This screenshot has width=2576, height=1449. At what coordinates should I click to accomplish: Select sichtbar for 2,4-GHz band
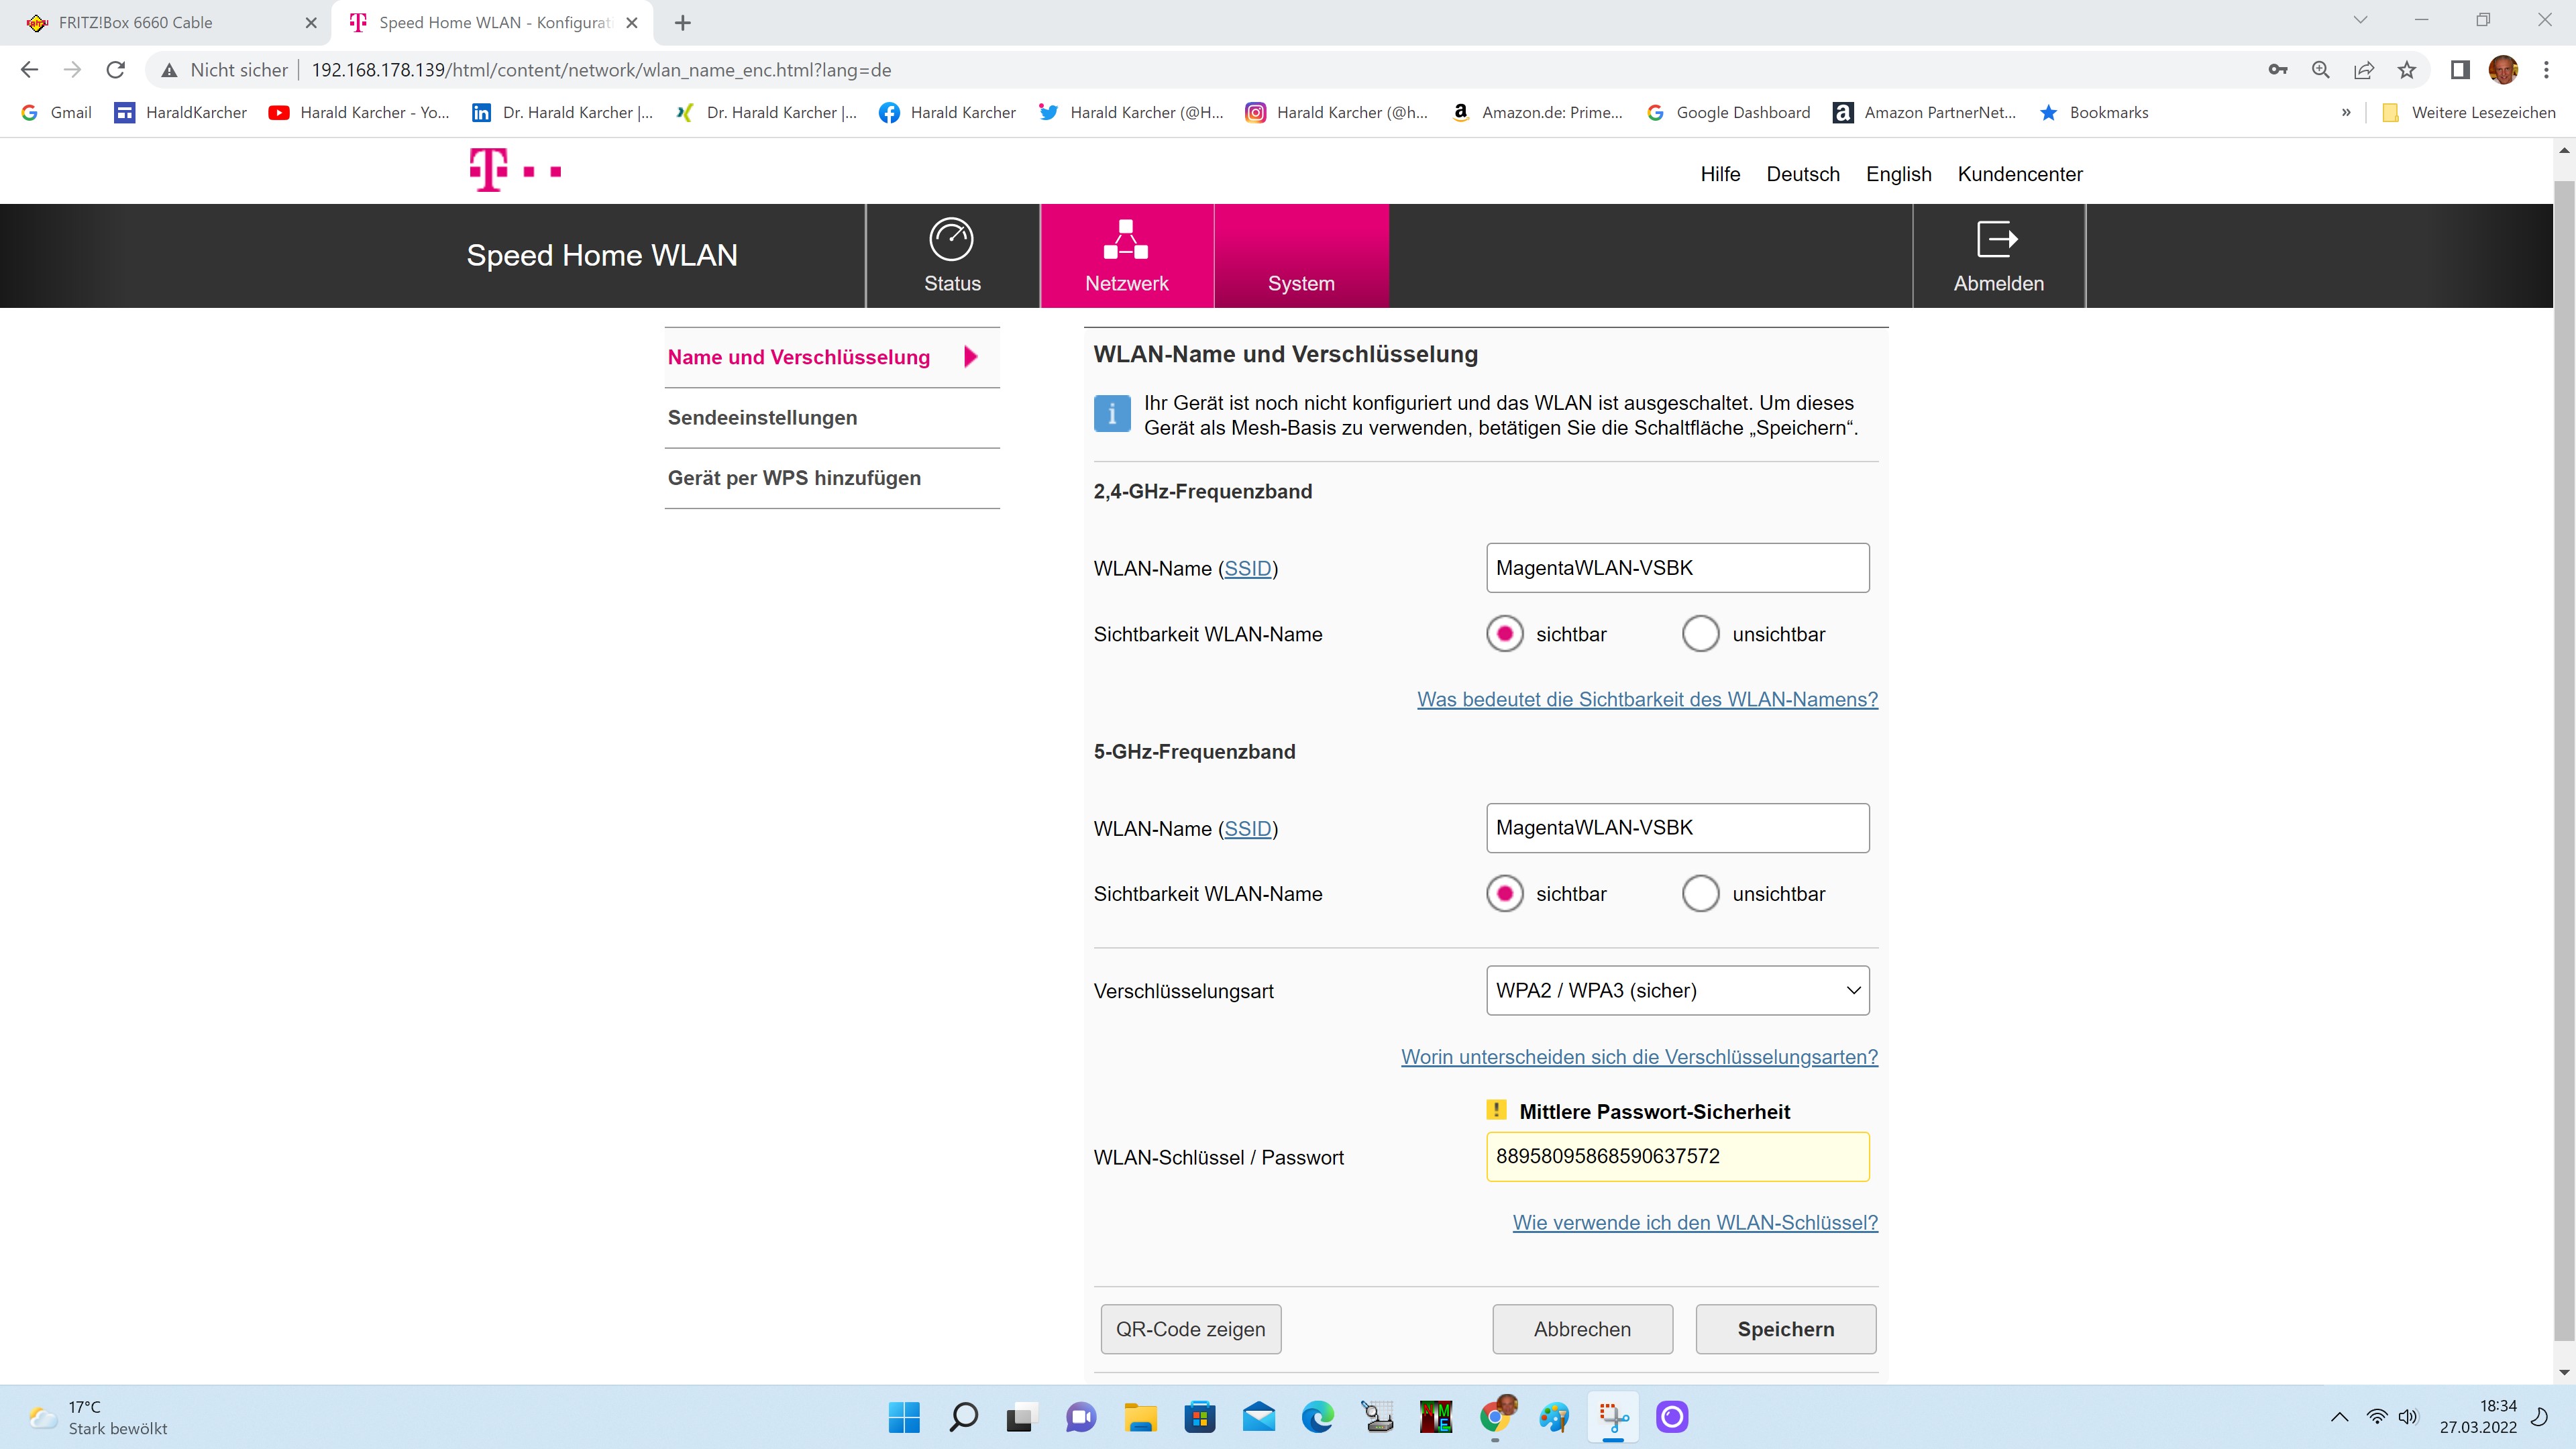[1505, 634]
